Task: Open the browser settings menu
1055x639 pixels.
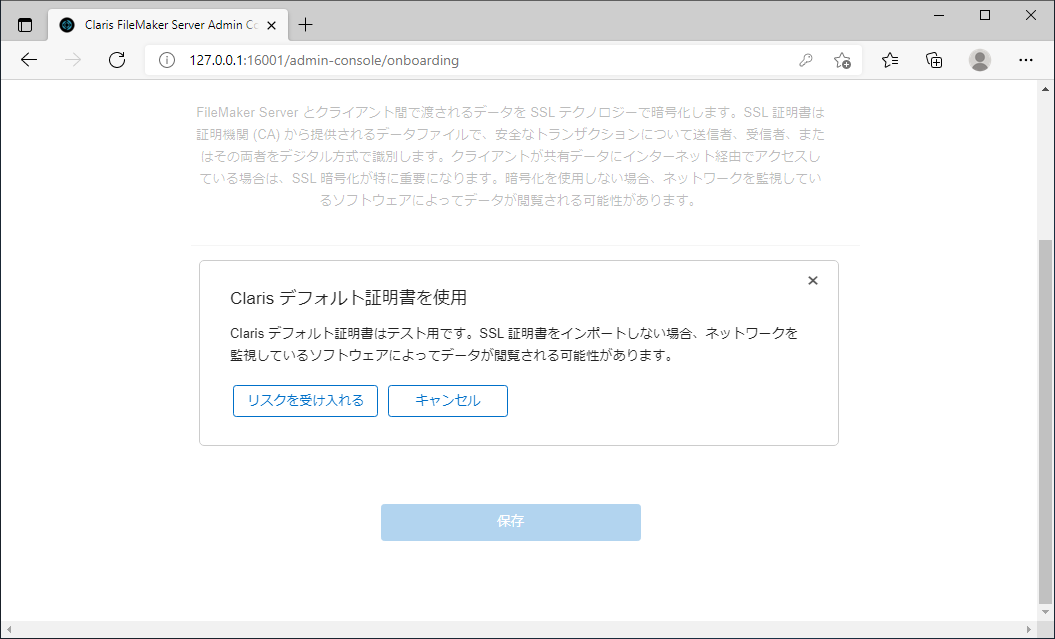Action: (x=1026, y=60)
